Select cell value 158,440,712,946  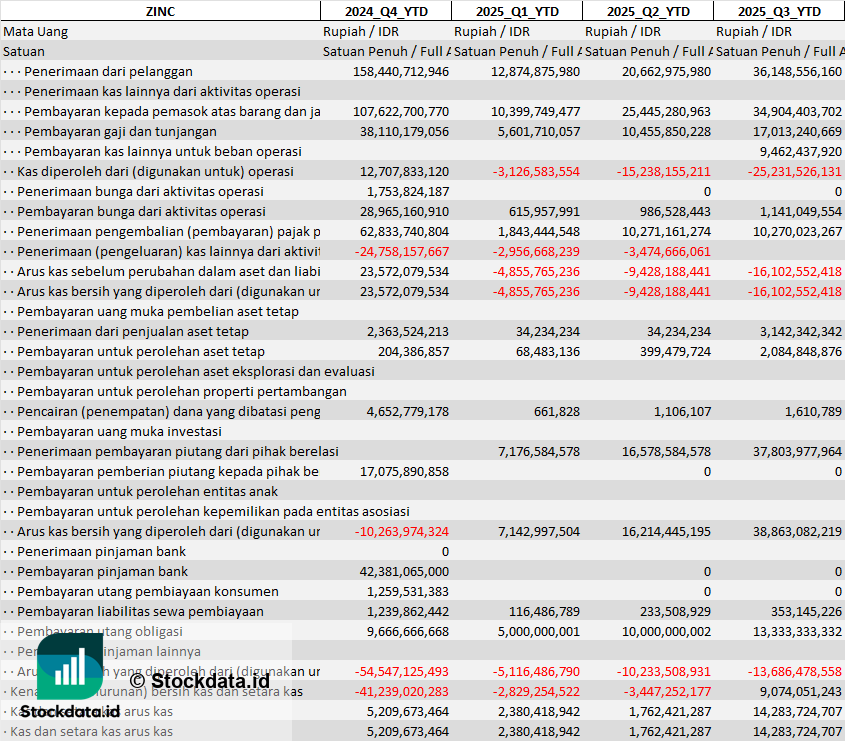(401, 72)
